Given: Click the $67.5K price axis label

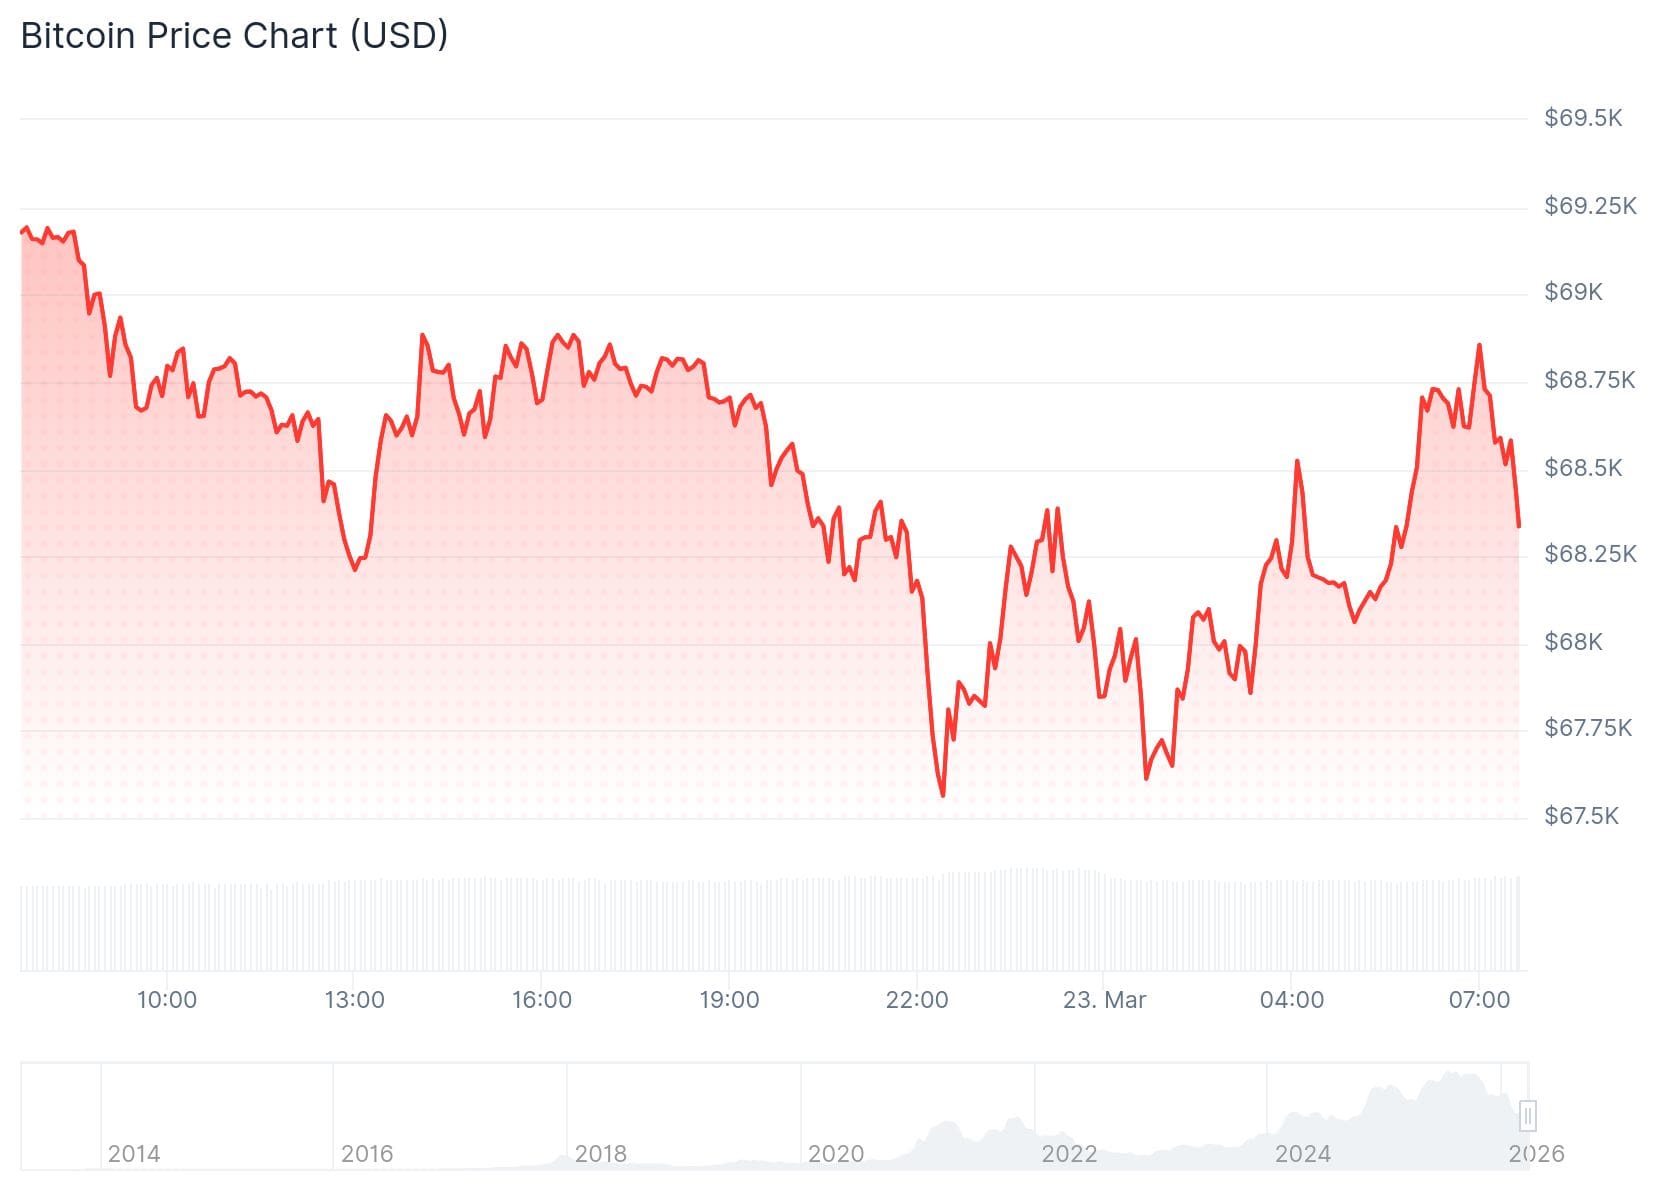Looking at the screenshot, I should pyautogui.click(x=1581, y=816).
